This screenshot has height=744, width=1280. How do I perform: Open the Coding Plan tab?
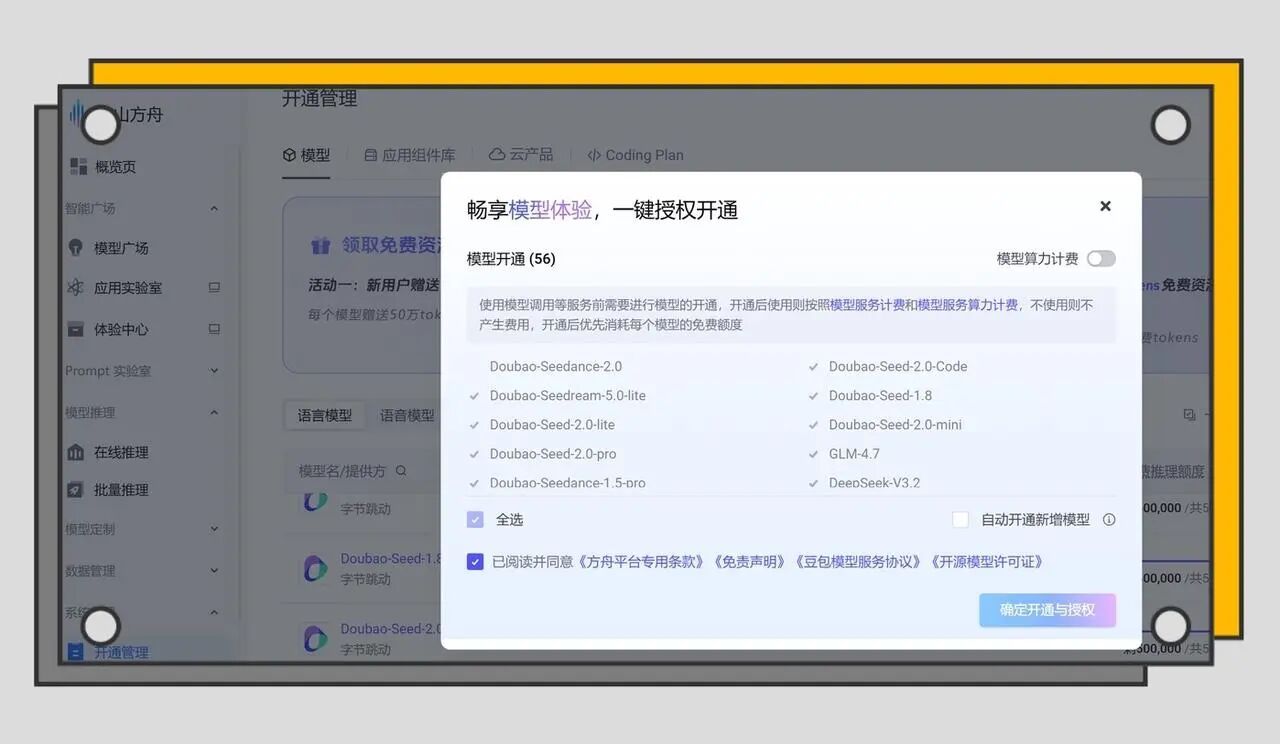(635, 155)
